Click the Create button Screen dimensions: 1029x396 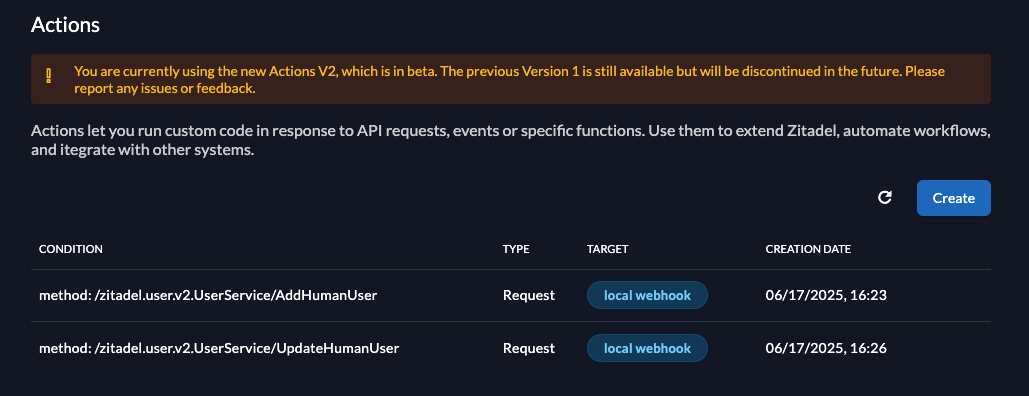coord(954,198)
